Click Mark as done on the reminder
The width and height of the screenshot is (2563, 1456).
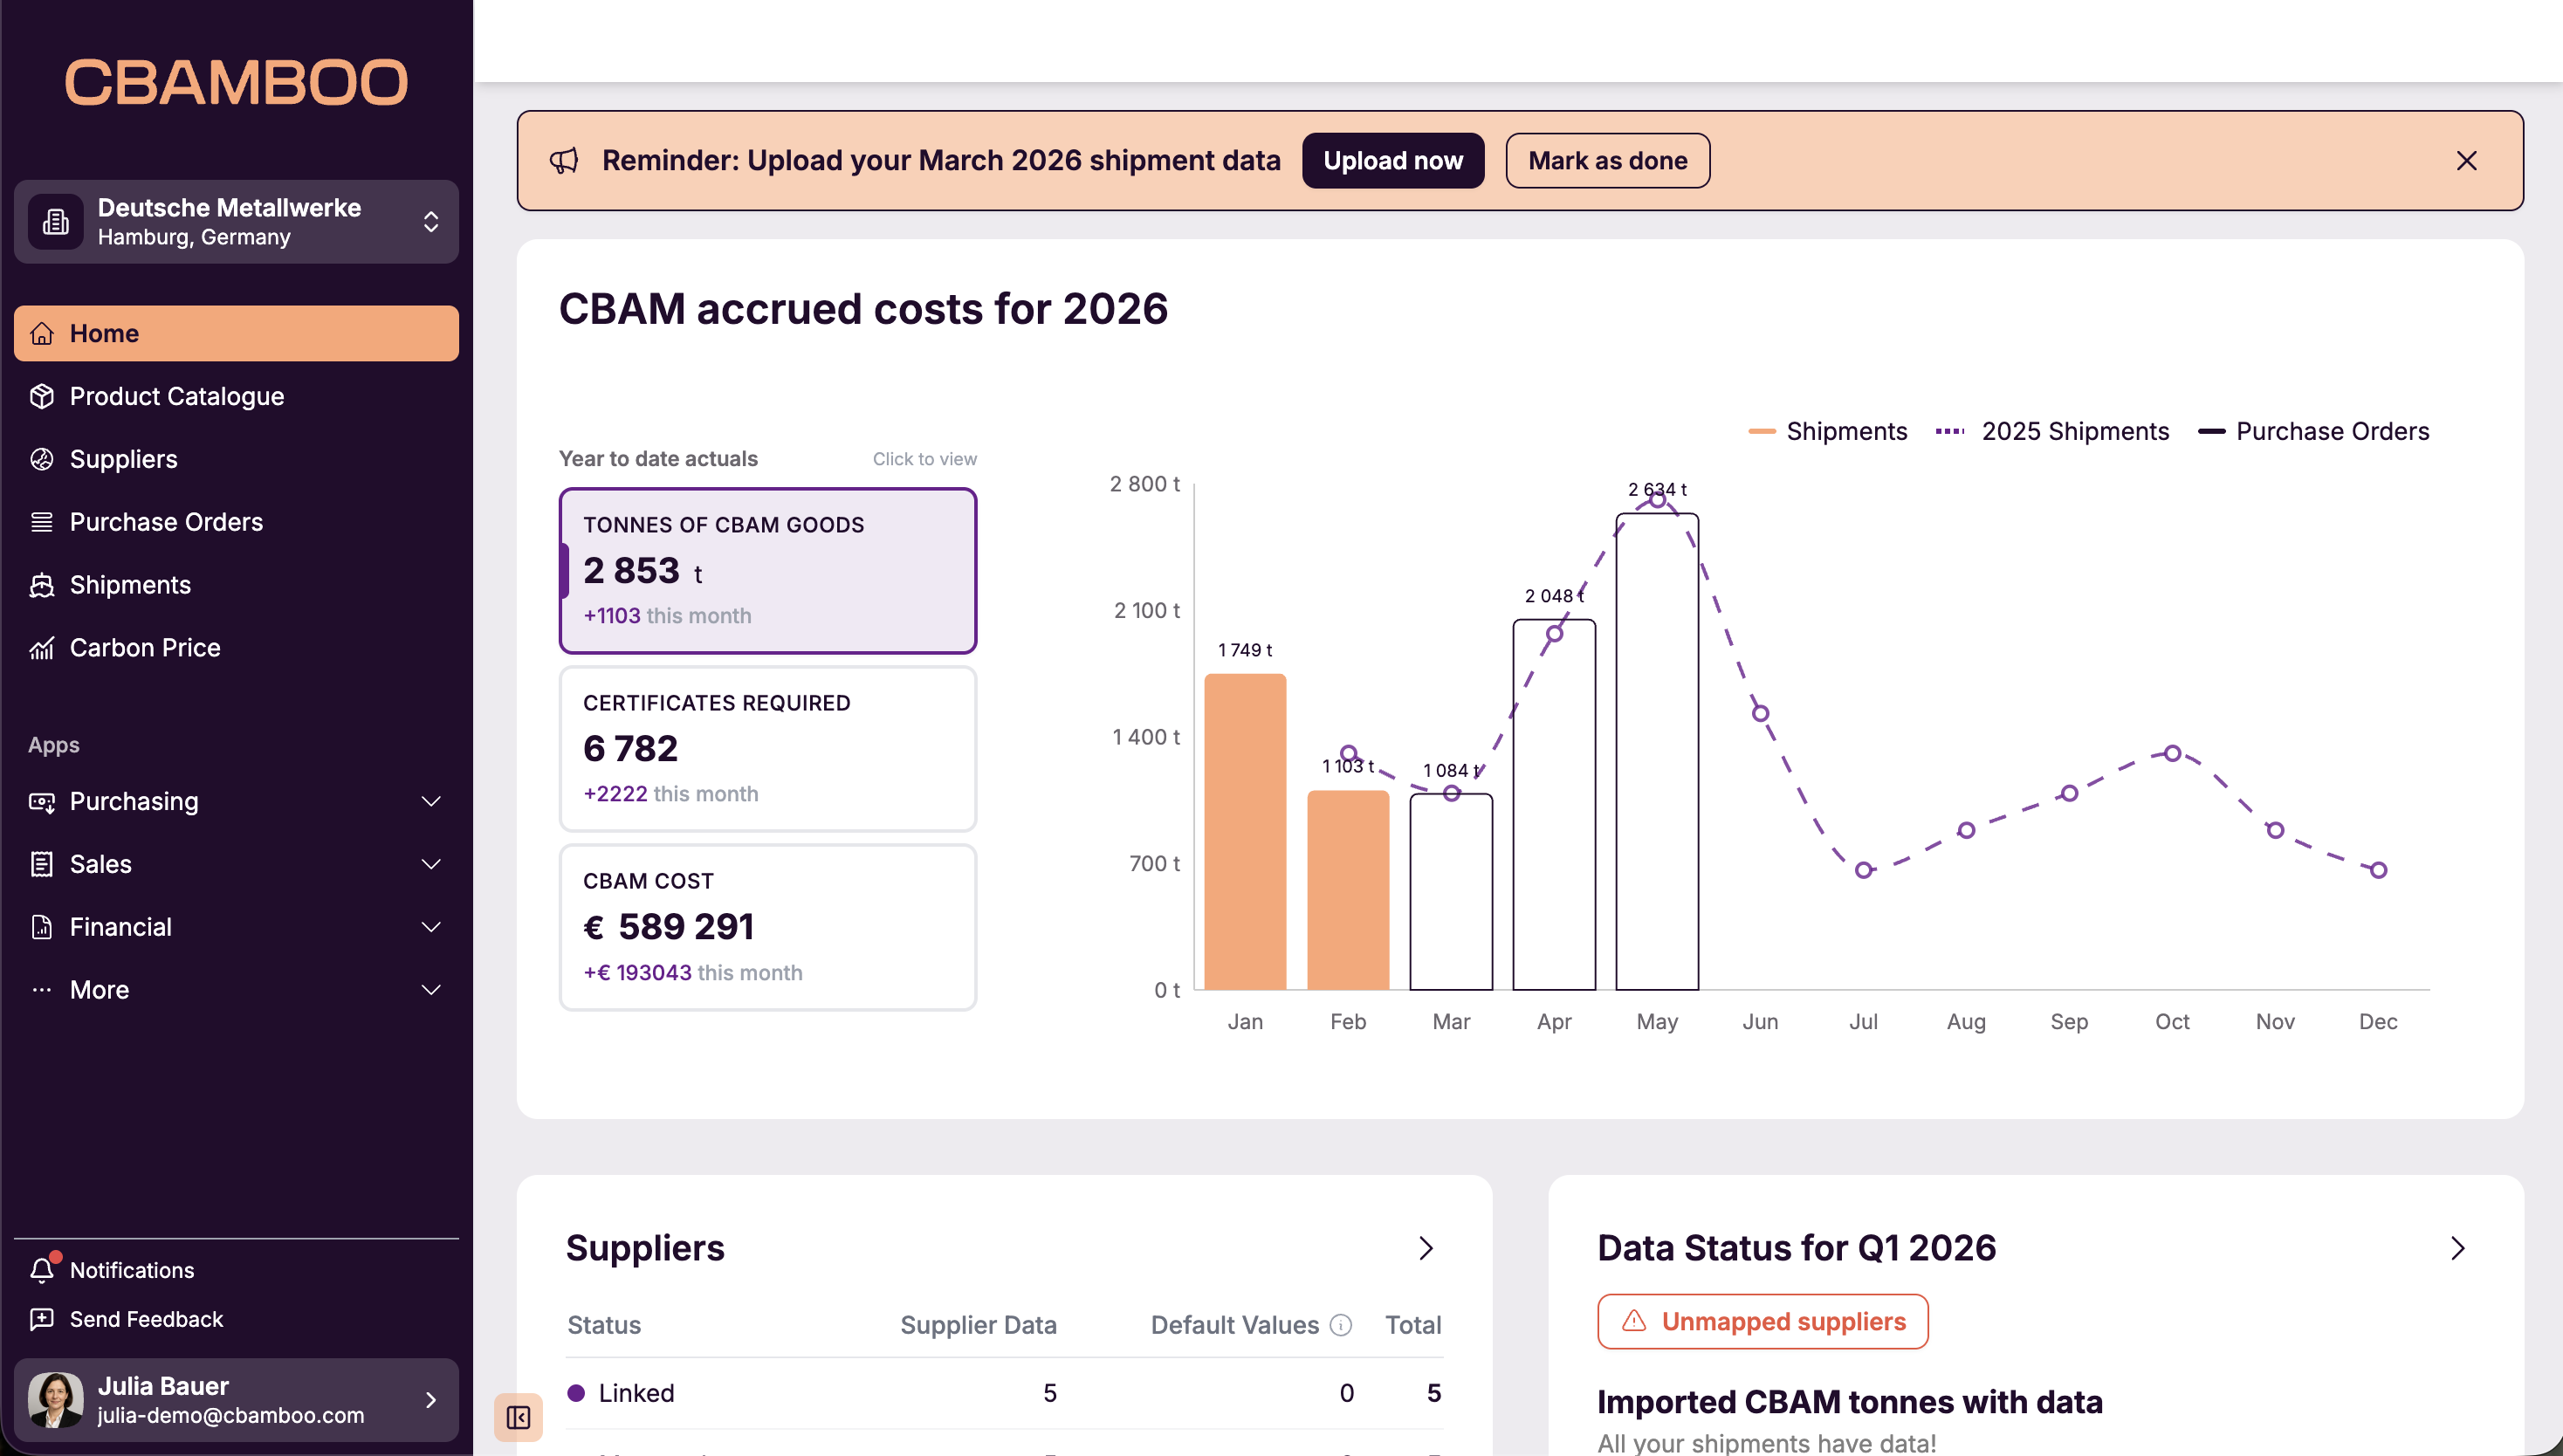click(1606, 160)
